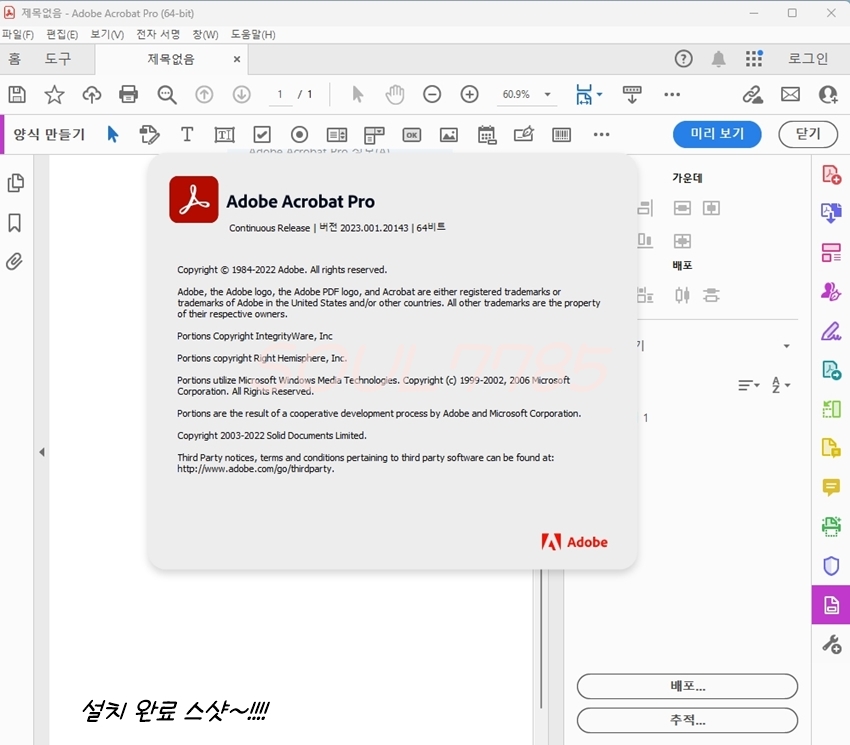Screen dimensions: 850x745
Task: Open the 파일(F) menu
Action: pyautogui.click(x=17, y=34)
